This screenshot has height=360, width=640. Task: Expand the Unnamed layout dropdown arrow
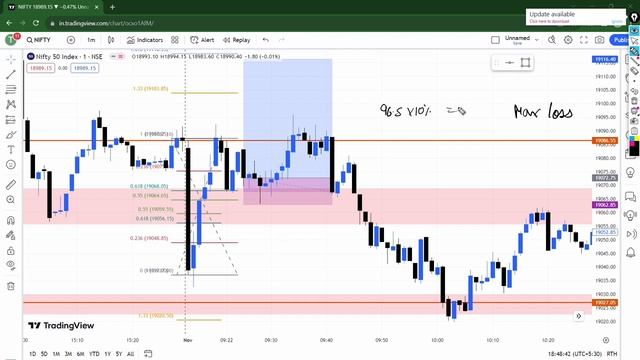click(x=537, y=40)
